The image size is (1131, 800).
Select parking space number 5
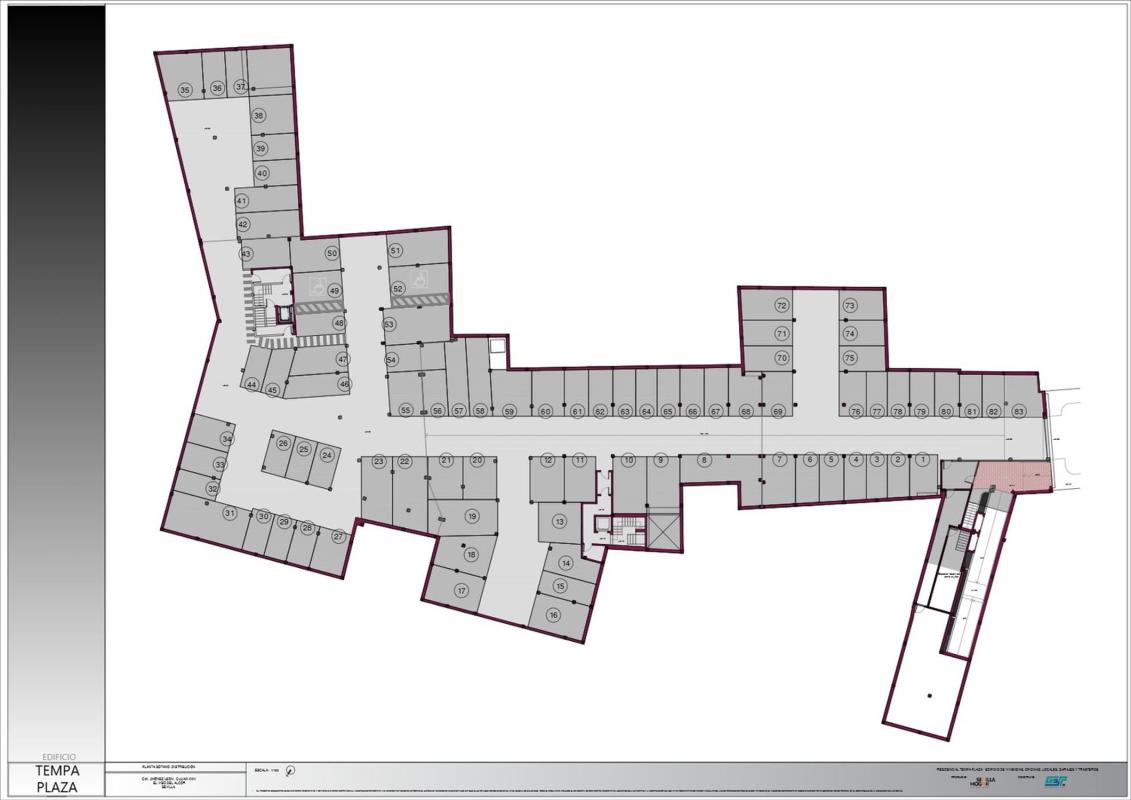pos(832,460)
